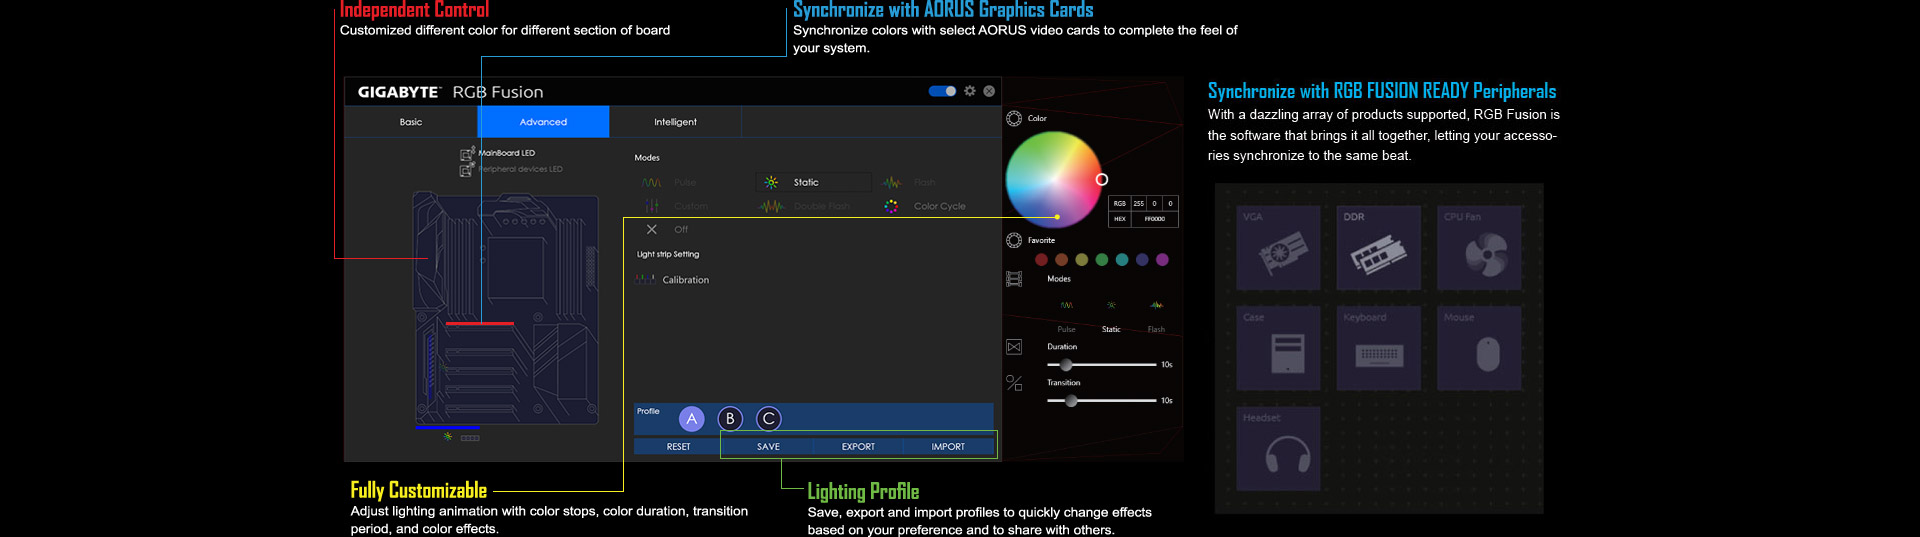Click the Color section ring icon
1920x537 pixels.
click(1014, 118)
